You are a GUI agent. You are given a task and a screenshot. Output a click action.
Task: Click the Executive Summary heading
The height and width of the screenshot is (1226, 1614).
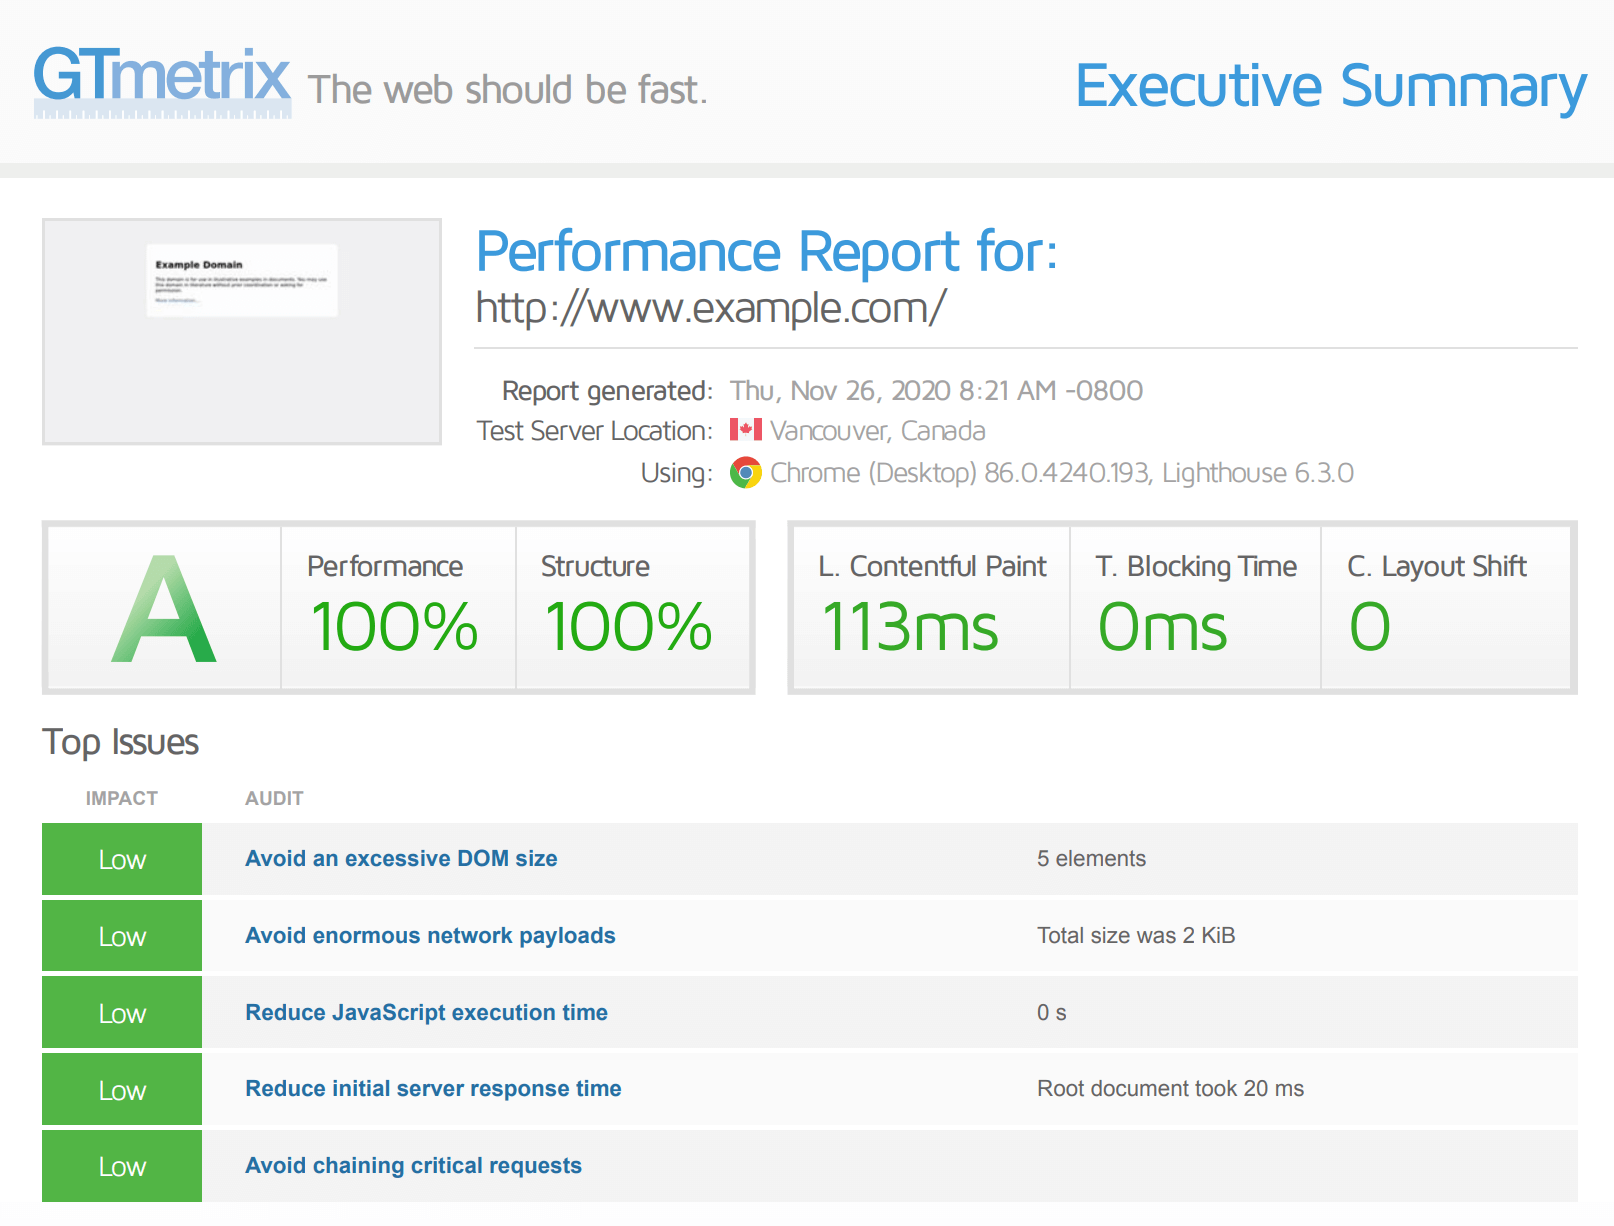[x=1330, y=86]
